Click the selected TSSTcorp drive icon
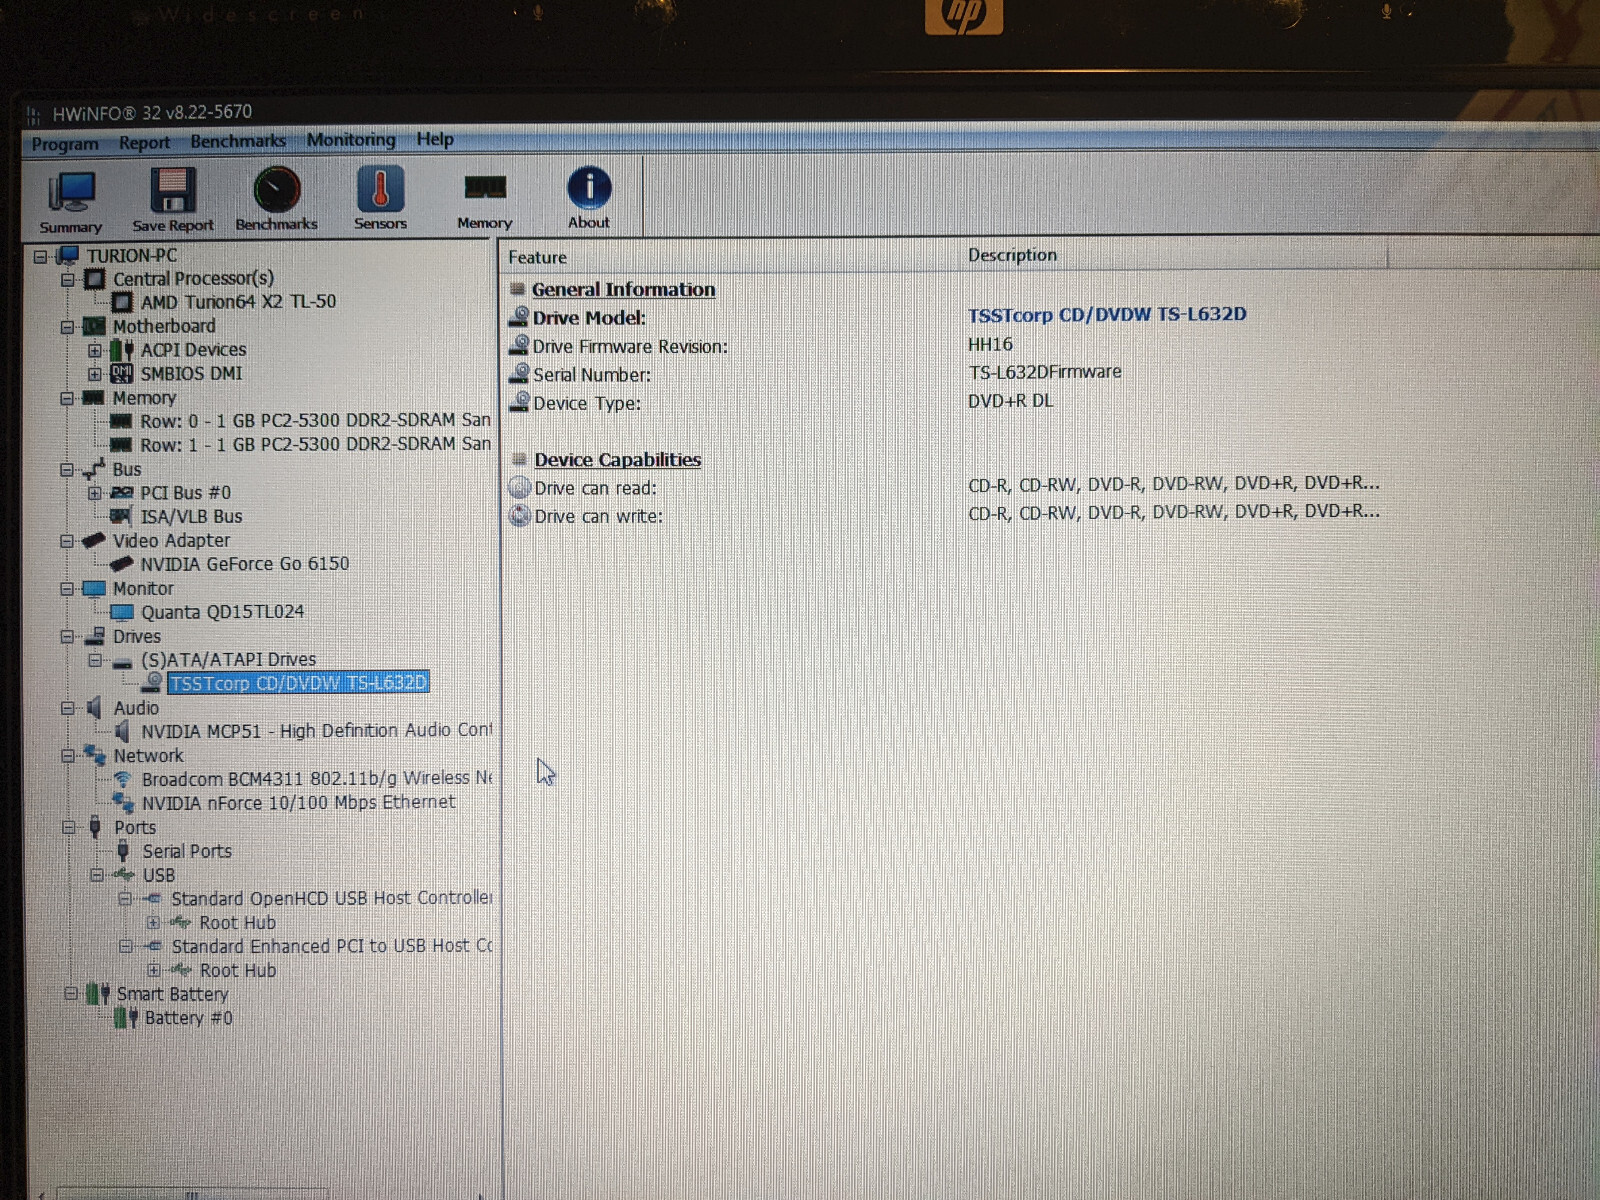This screenshot has height=1200, width=1600. point(152,683)
